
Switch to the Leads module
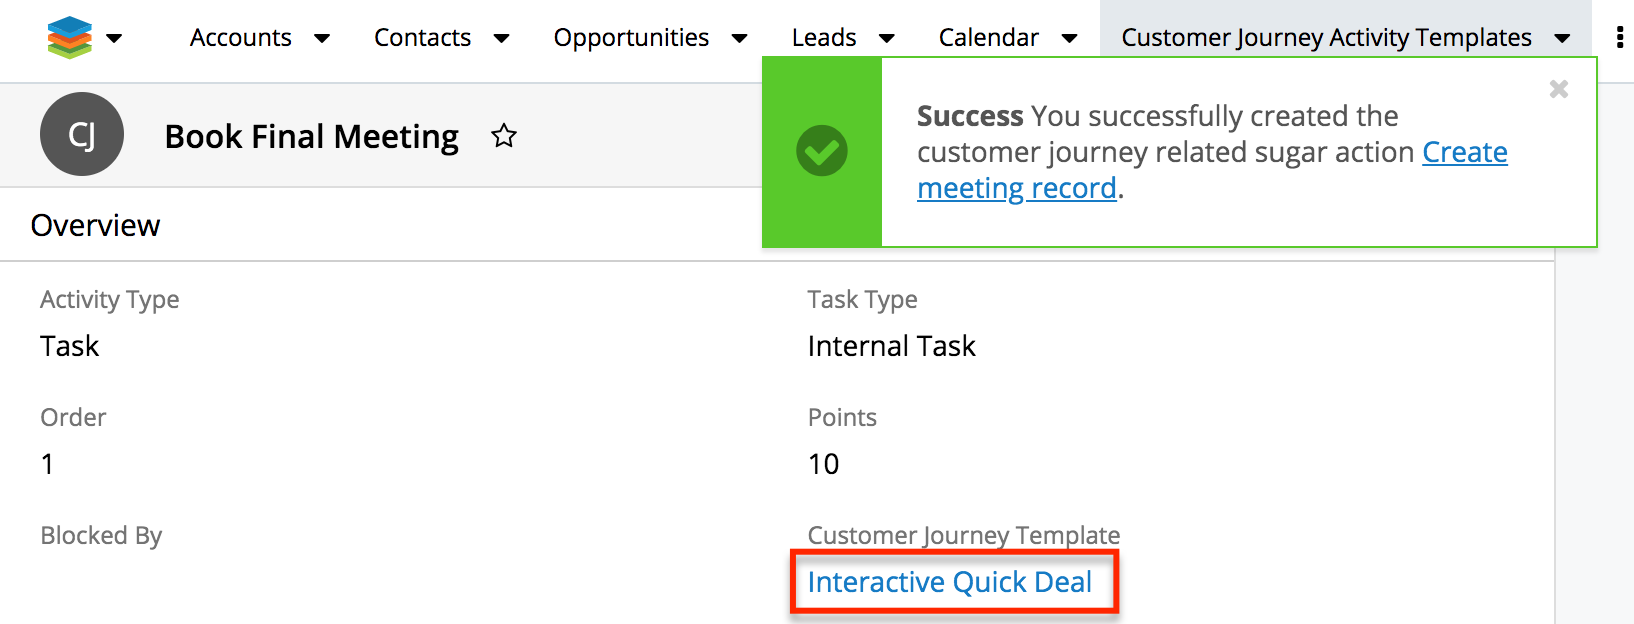tap(824, 38)
